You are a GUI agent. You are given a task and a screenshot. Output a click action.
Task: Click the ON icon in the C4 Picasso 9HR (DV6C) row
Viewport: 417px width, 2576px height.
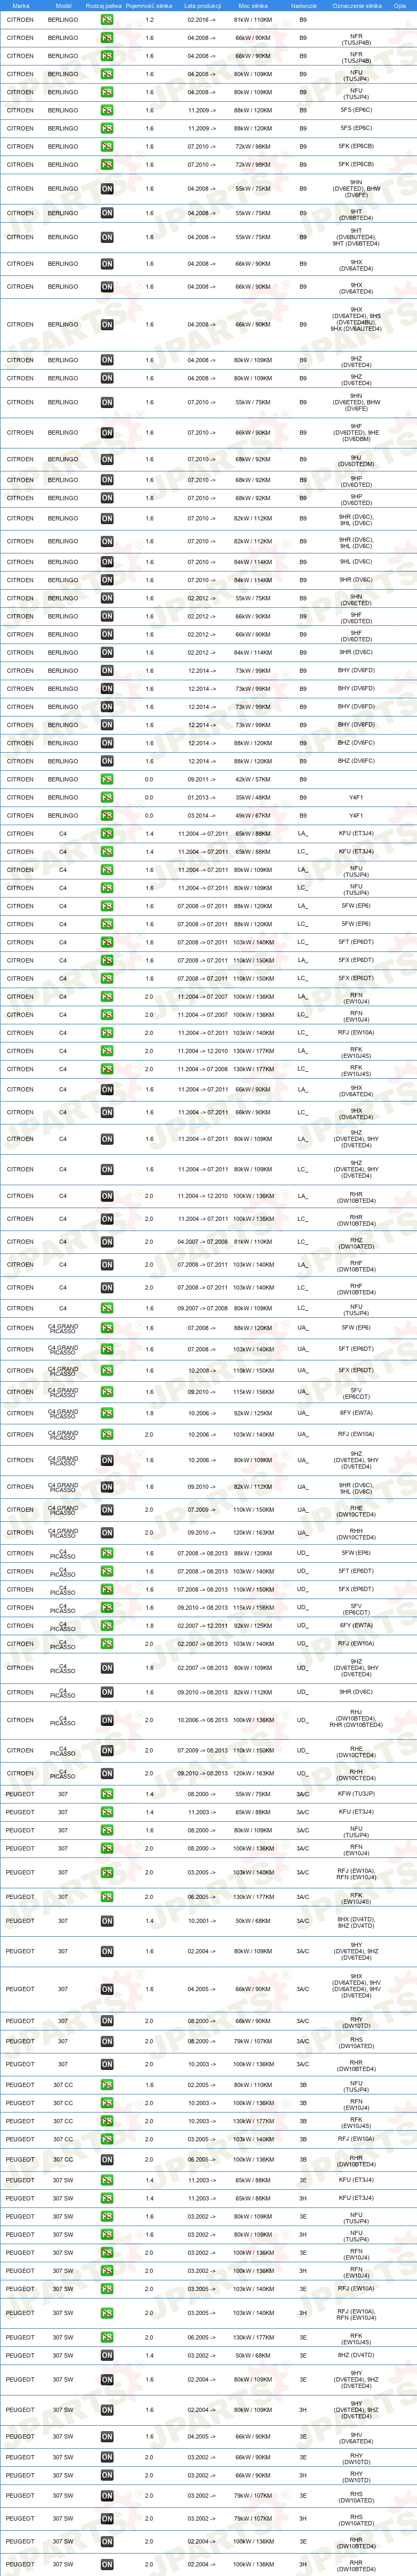click(x=107, y=1692)
